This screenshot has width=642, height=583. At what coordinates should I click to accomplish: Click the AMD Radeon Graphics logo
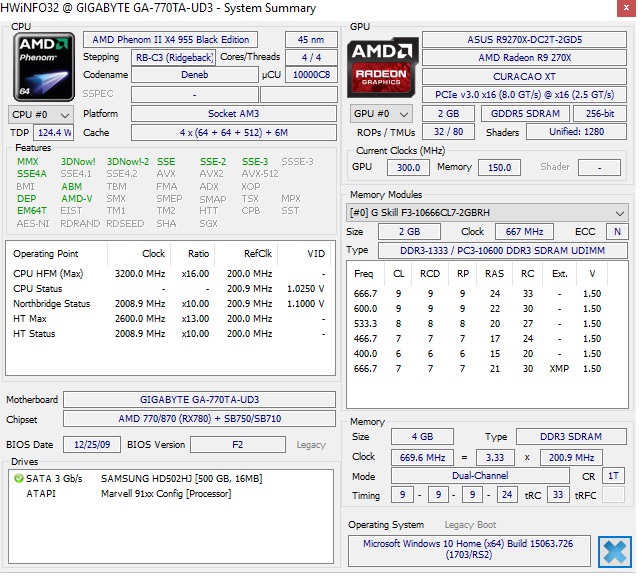383,68
